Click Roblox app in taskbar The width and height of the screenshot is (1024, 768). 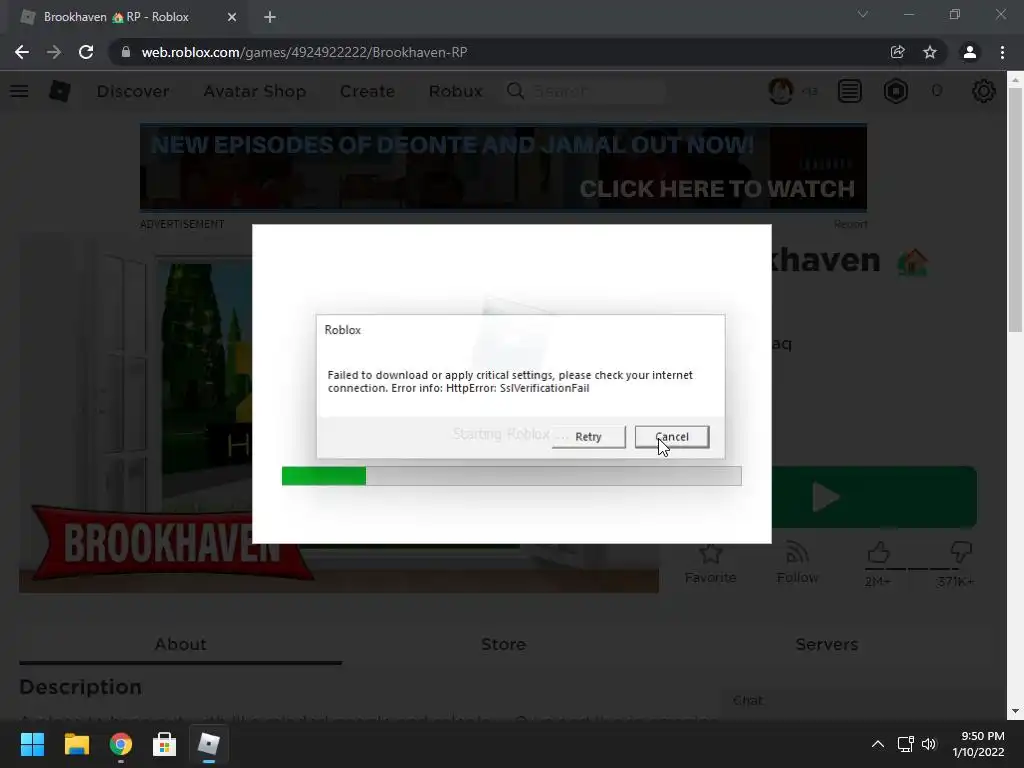pos(209,744)
